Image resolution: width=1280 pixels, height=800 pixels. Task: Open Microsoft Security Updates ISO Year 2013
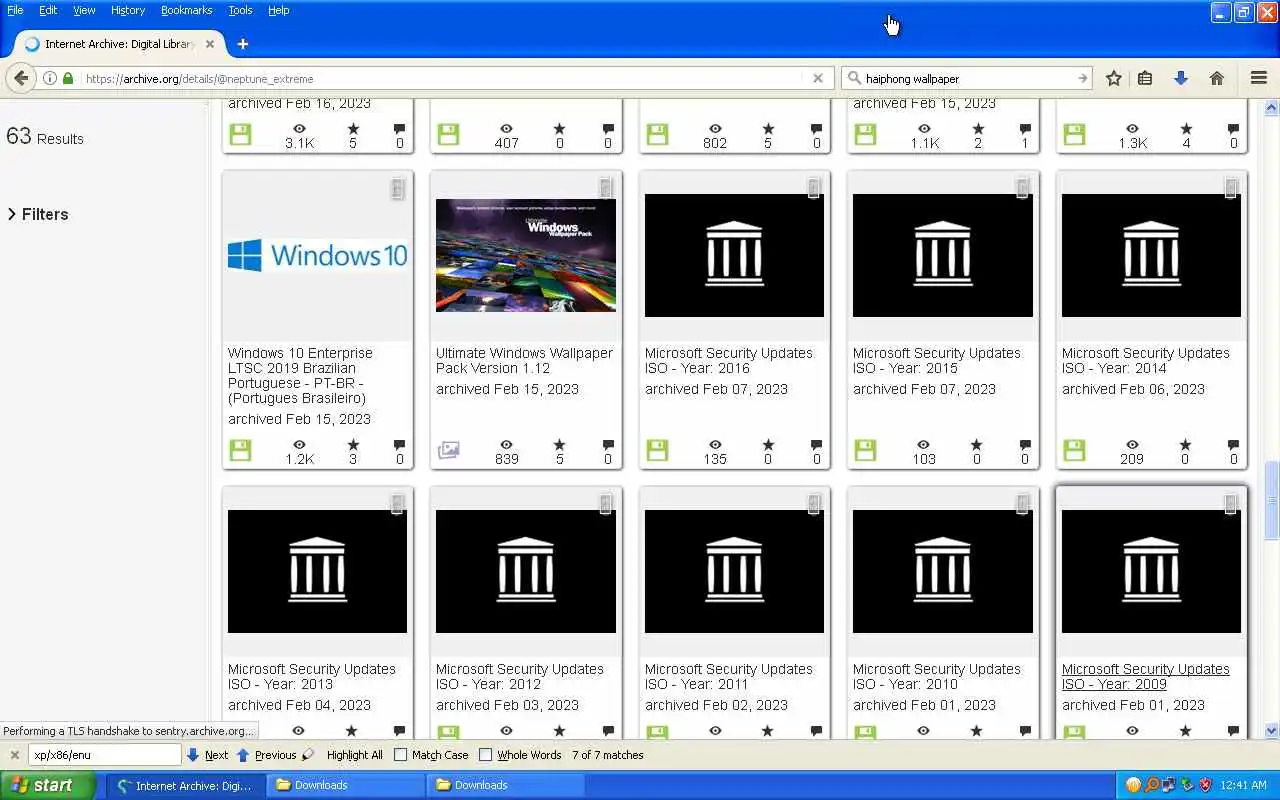point(311,676)
